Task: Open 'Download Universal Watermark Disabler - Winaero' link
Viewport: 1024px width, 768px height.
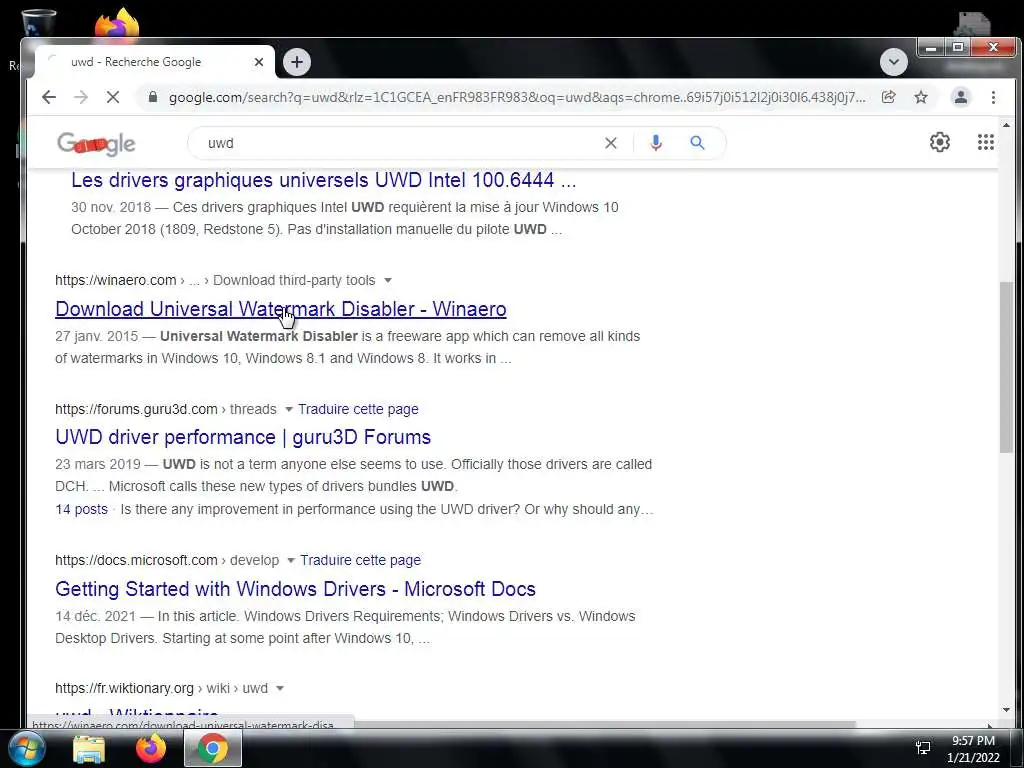Action: tap(281, 309)
